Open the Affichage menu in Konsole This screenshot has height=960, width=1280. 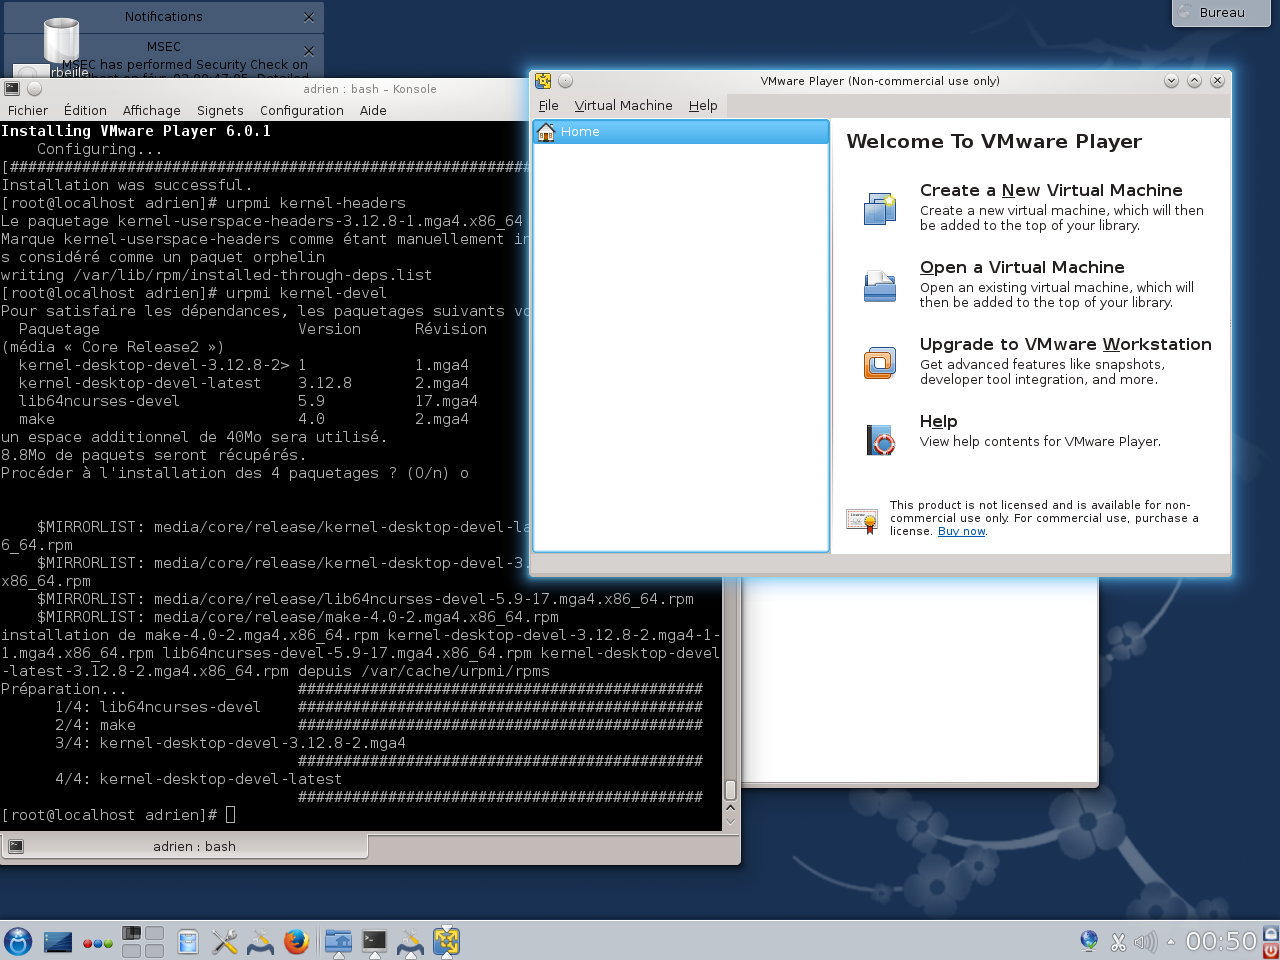click(x=151, y=111)
